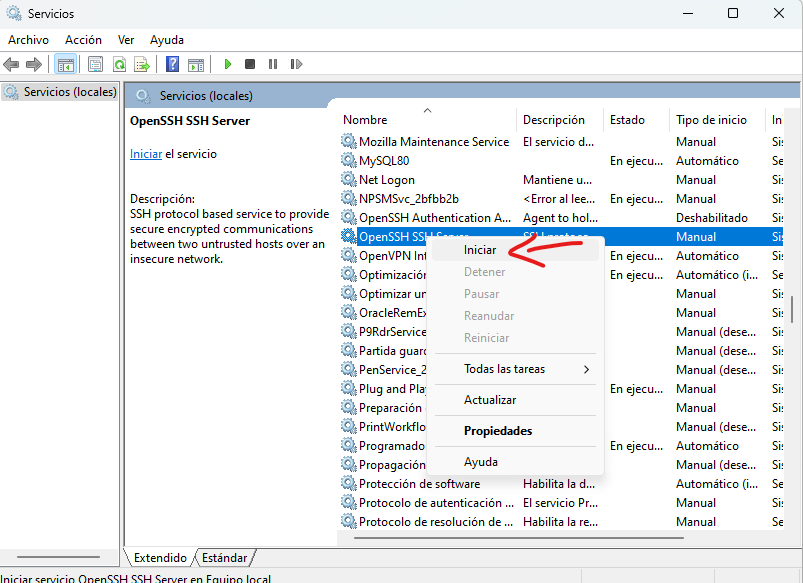The height and width of the screenshot is (583, 803).
Task: Sort by the Nombre column header
Action: (x=428, y=119)
